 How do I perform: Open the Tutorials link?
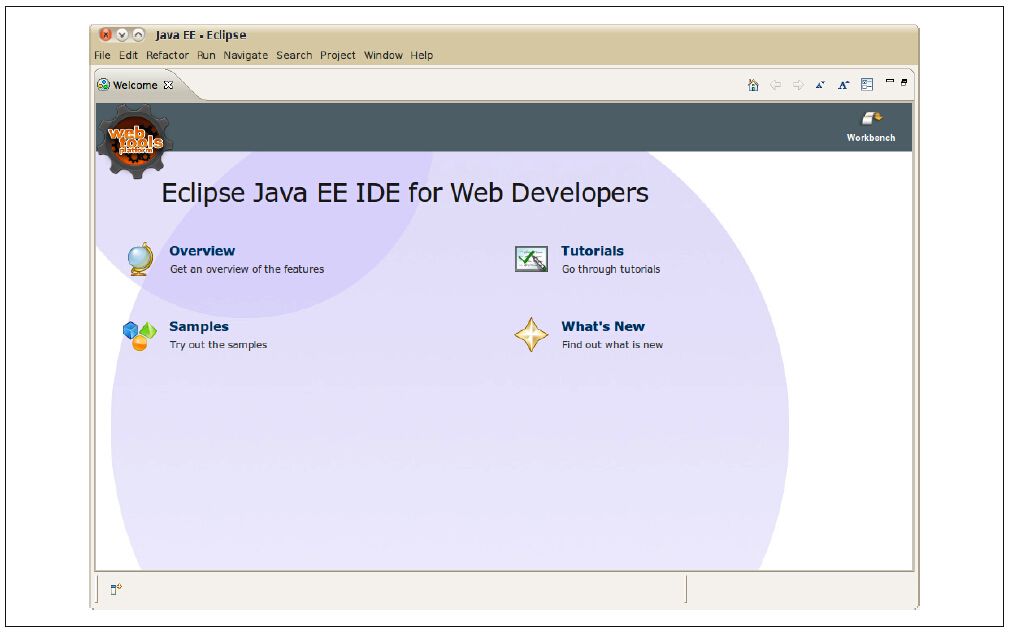pos(593,251)
